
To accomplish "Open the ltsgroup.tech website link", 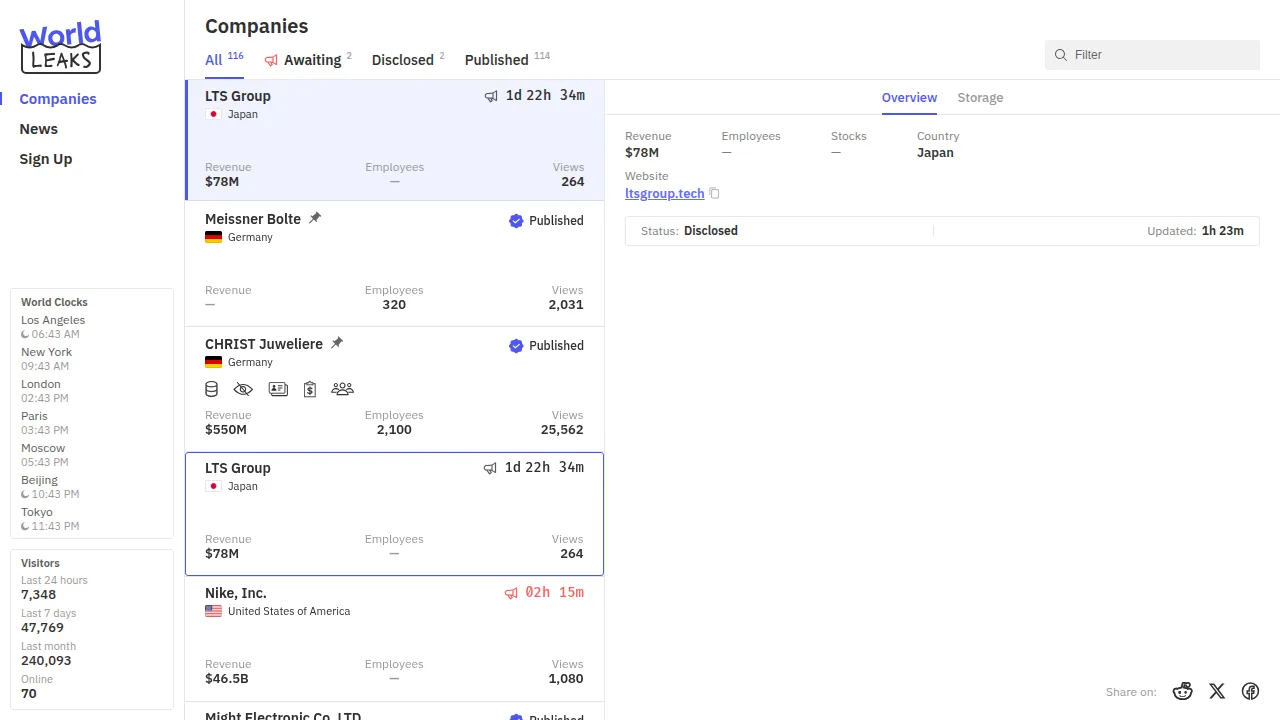I will click(x=664, y=194).
